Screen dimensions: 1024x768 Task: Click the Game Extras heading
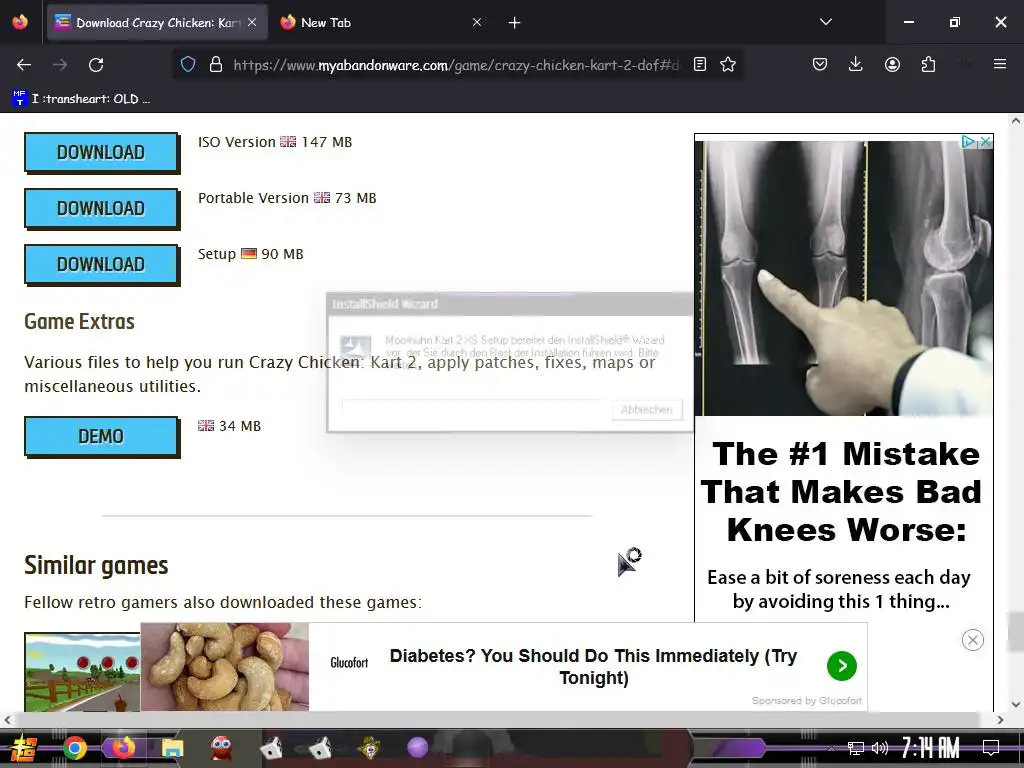[79, 321]
